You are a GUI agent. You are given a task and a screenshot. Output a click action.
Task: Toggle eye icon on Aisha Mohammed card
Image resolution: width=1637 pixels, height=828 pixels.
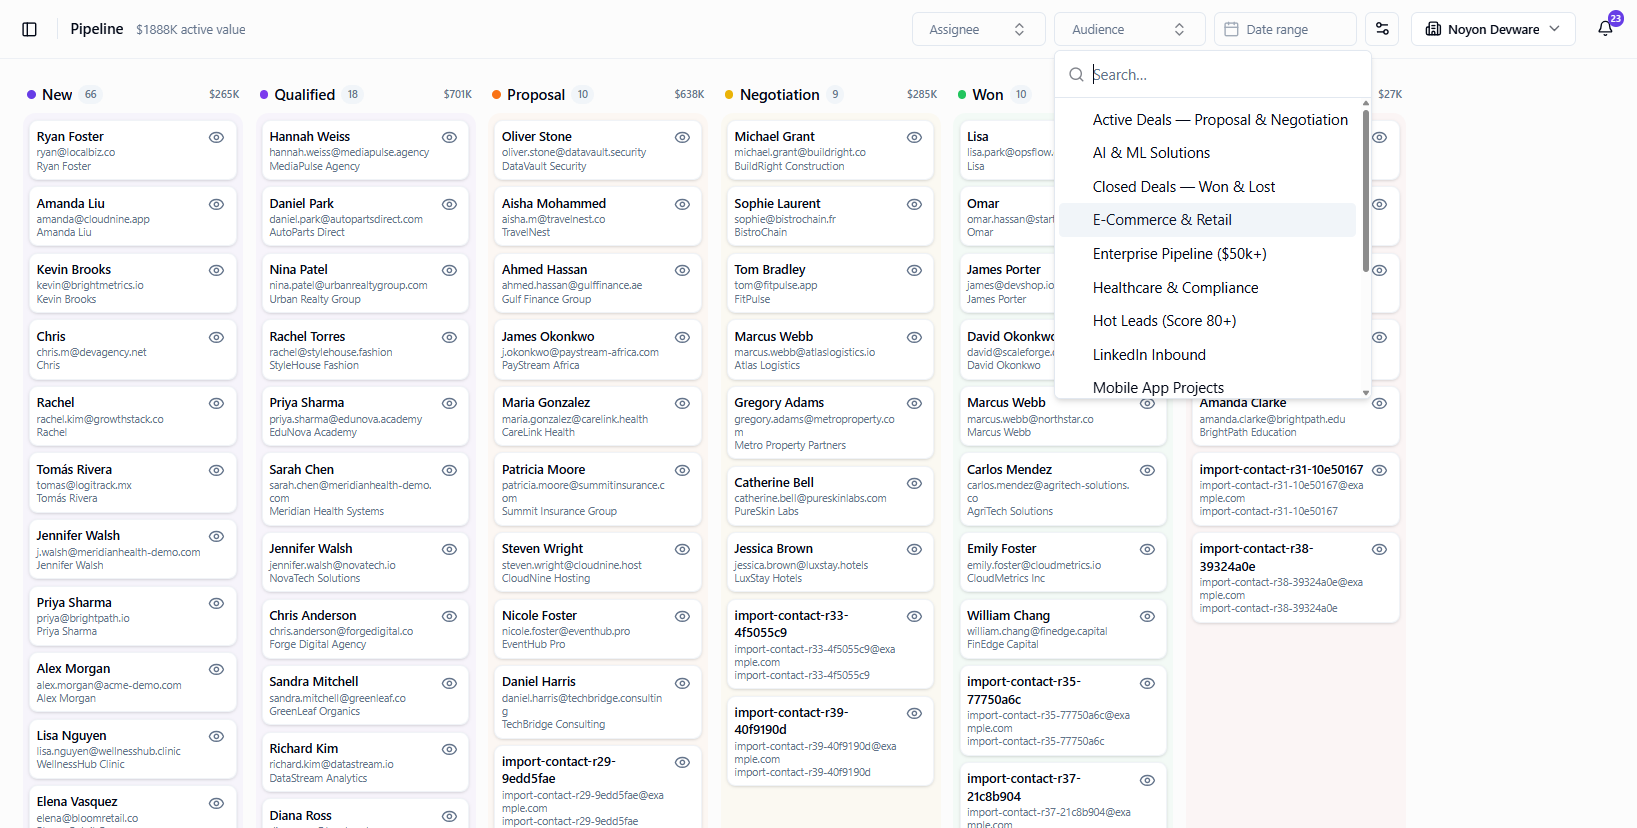(682, 204)
